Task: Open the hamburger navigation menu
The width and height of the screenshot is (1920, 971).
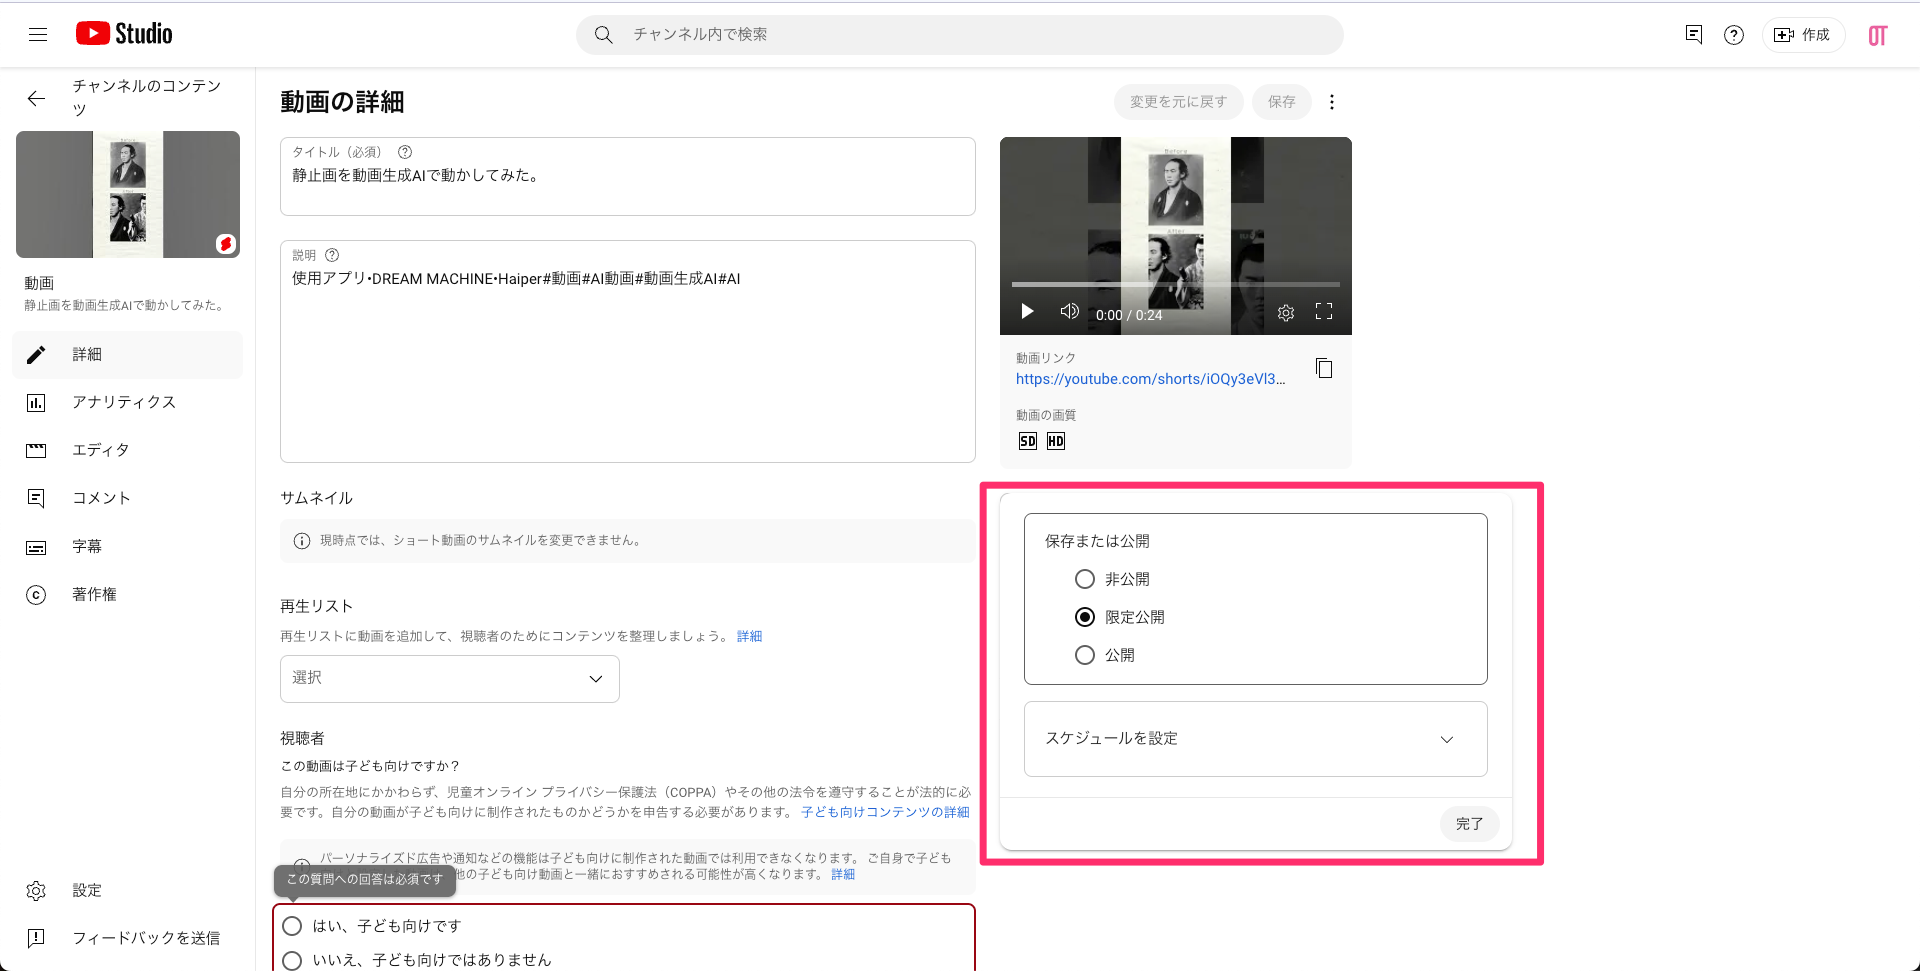Action: coord(38,35)
